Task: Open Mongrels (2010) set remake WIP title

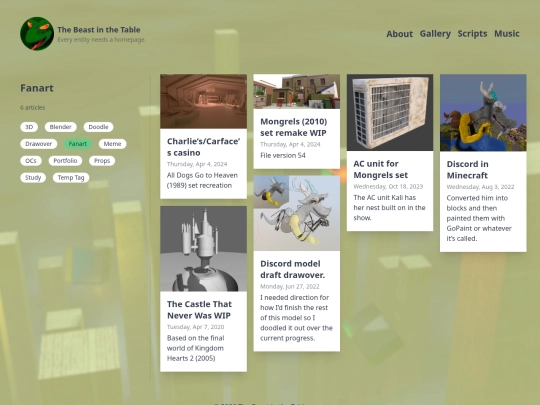Action: click(x=293, y=127)
